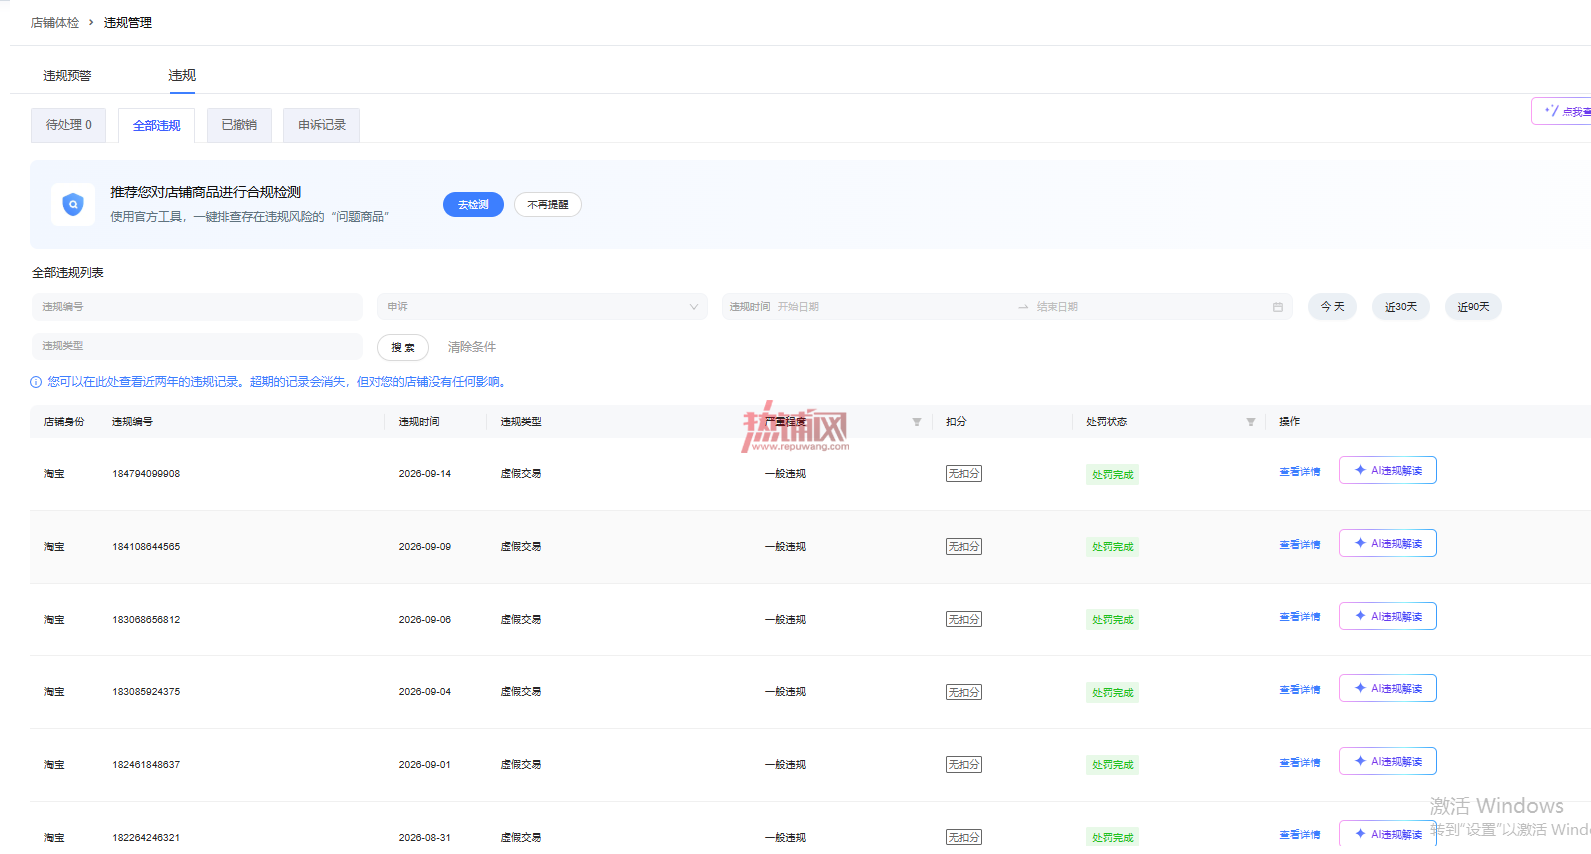Click the 去检测 button
Screen dimensions: 1591x854
(473, 204)
